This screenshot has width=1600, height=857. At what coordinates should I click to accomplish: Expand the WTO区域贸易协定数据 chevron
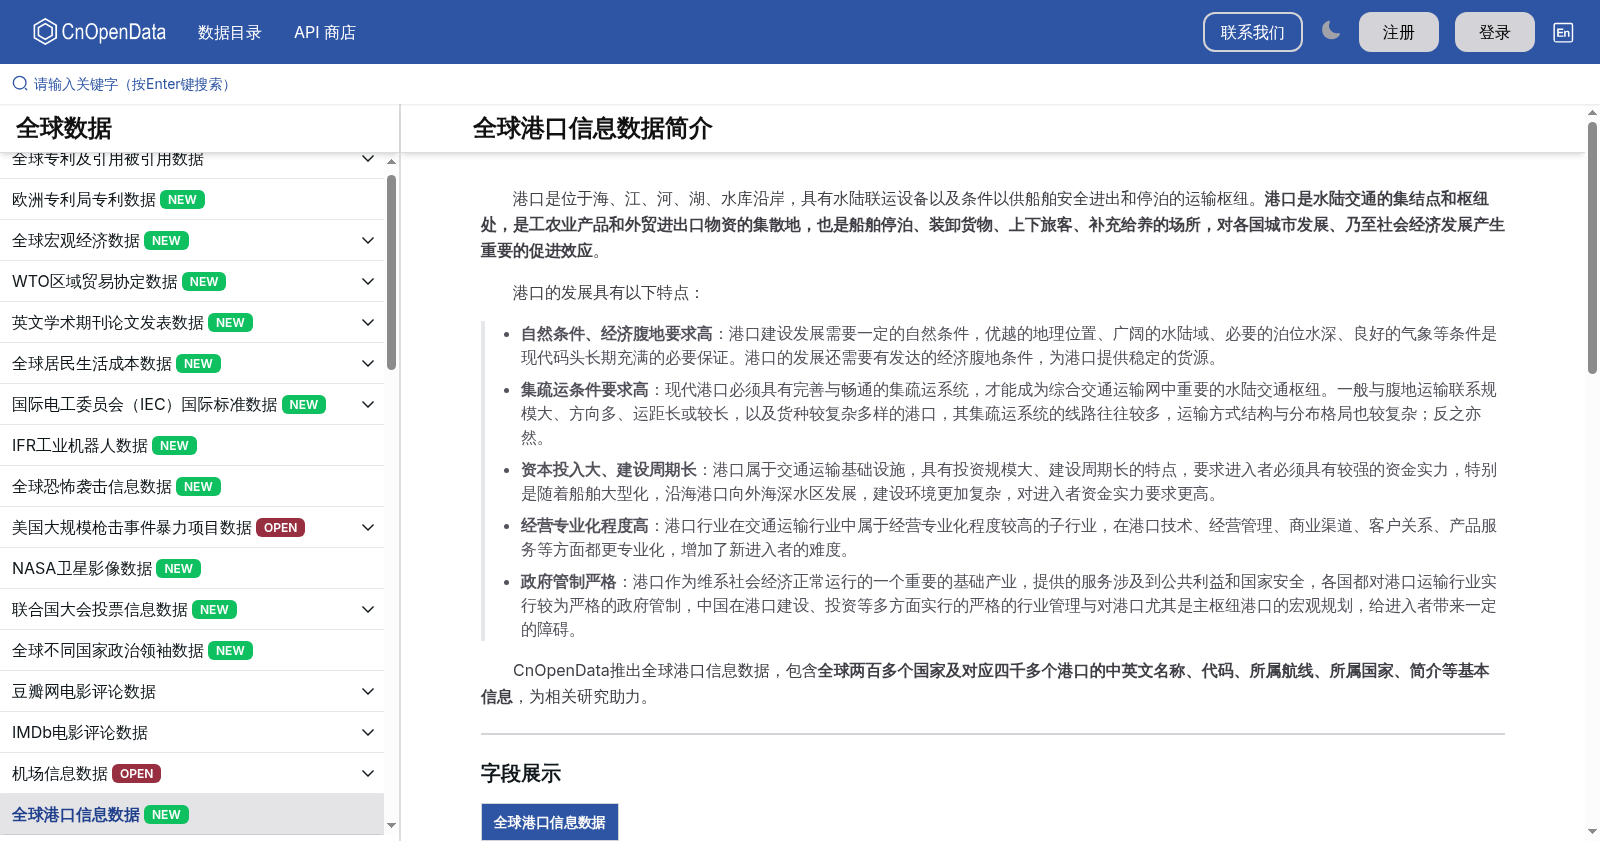coord(368,281)
